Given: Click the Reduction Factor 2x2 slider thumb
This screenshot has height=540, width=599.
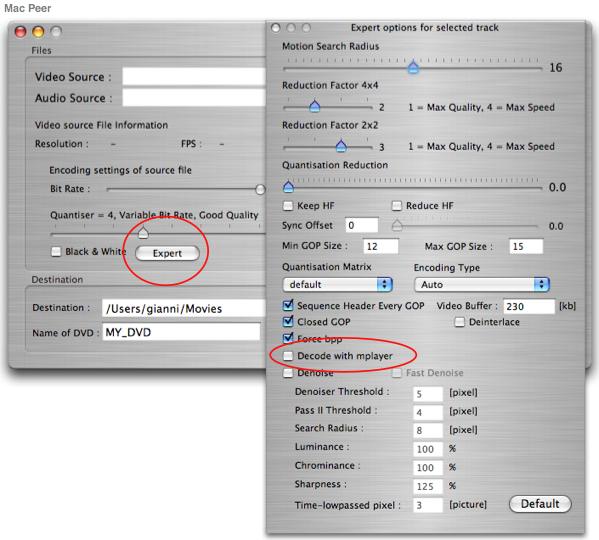Looking at the screenshot, I should click(x=341, y=146).
